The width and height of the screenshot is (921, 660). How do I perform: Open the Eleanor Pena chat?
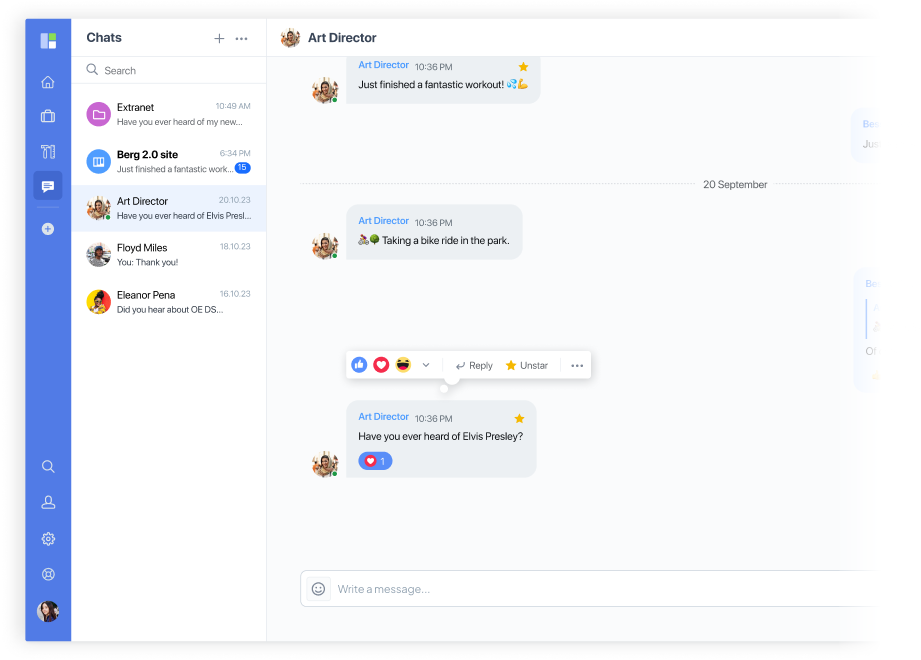[168, 302]
